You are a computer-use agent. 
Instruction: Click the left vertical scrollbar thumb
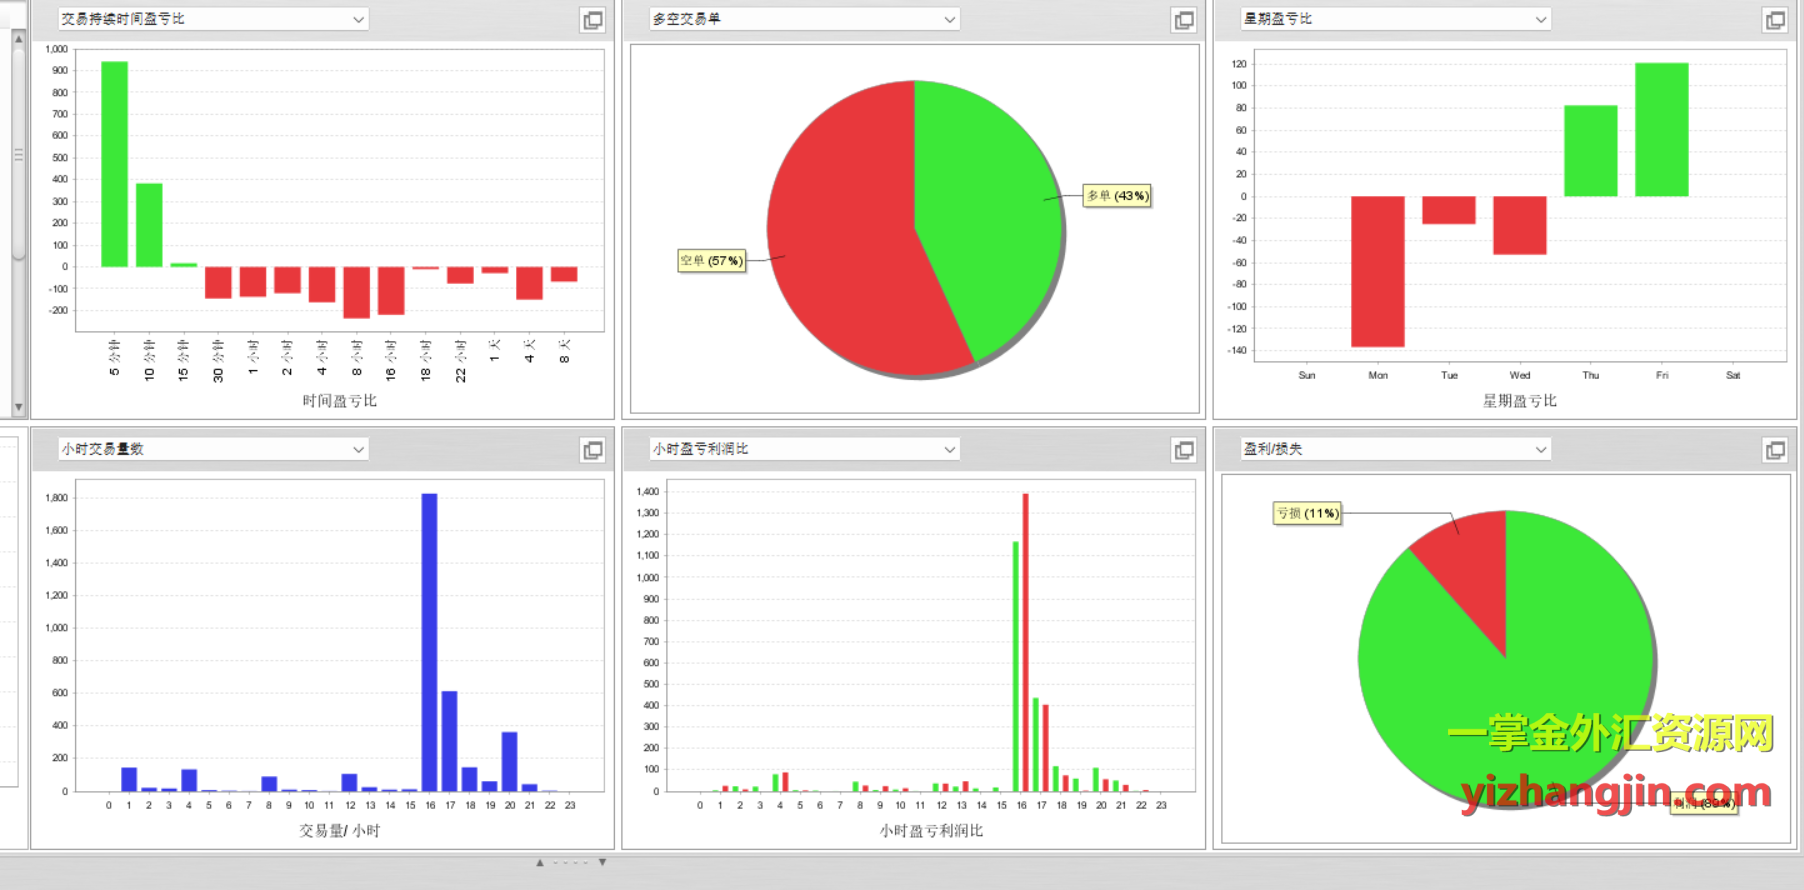tap(18, 155)
